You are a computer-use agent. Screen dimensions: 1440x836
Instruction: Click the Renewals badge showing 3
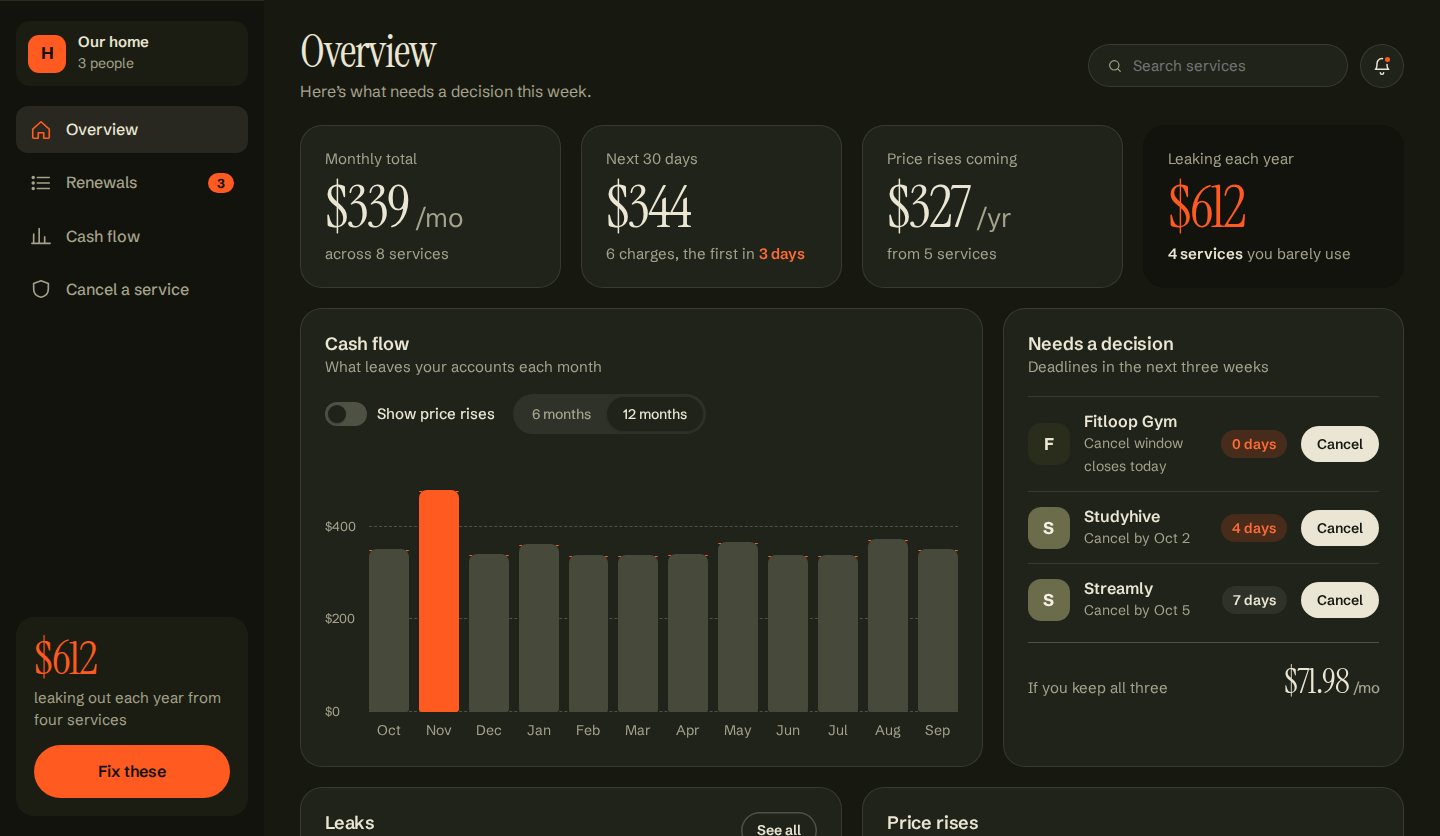[x=221, y=183]
